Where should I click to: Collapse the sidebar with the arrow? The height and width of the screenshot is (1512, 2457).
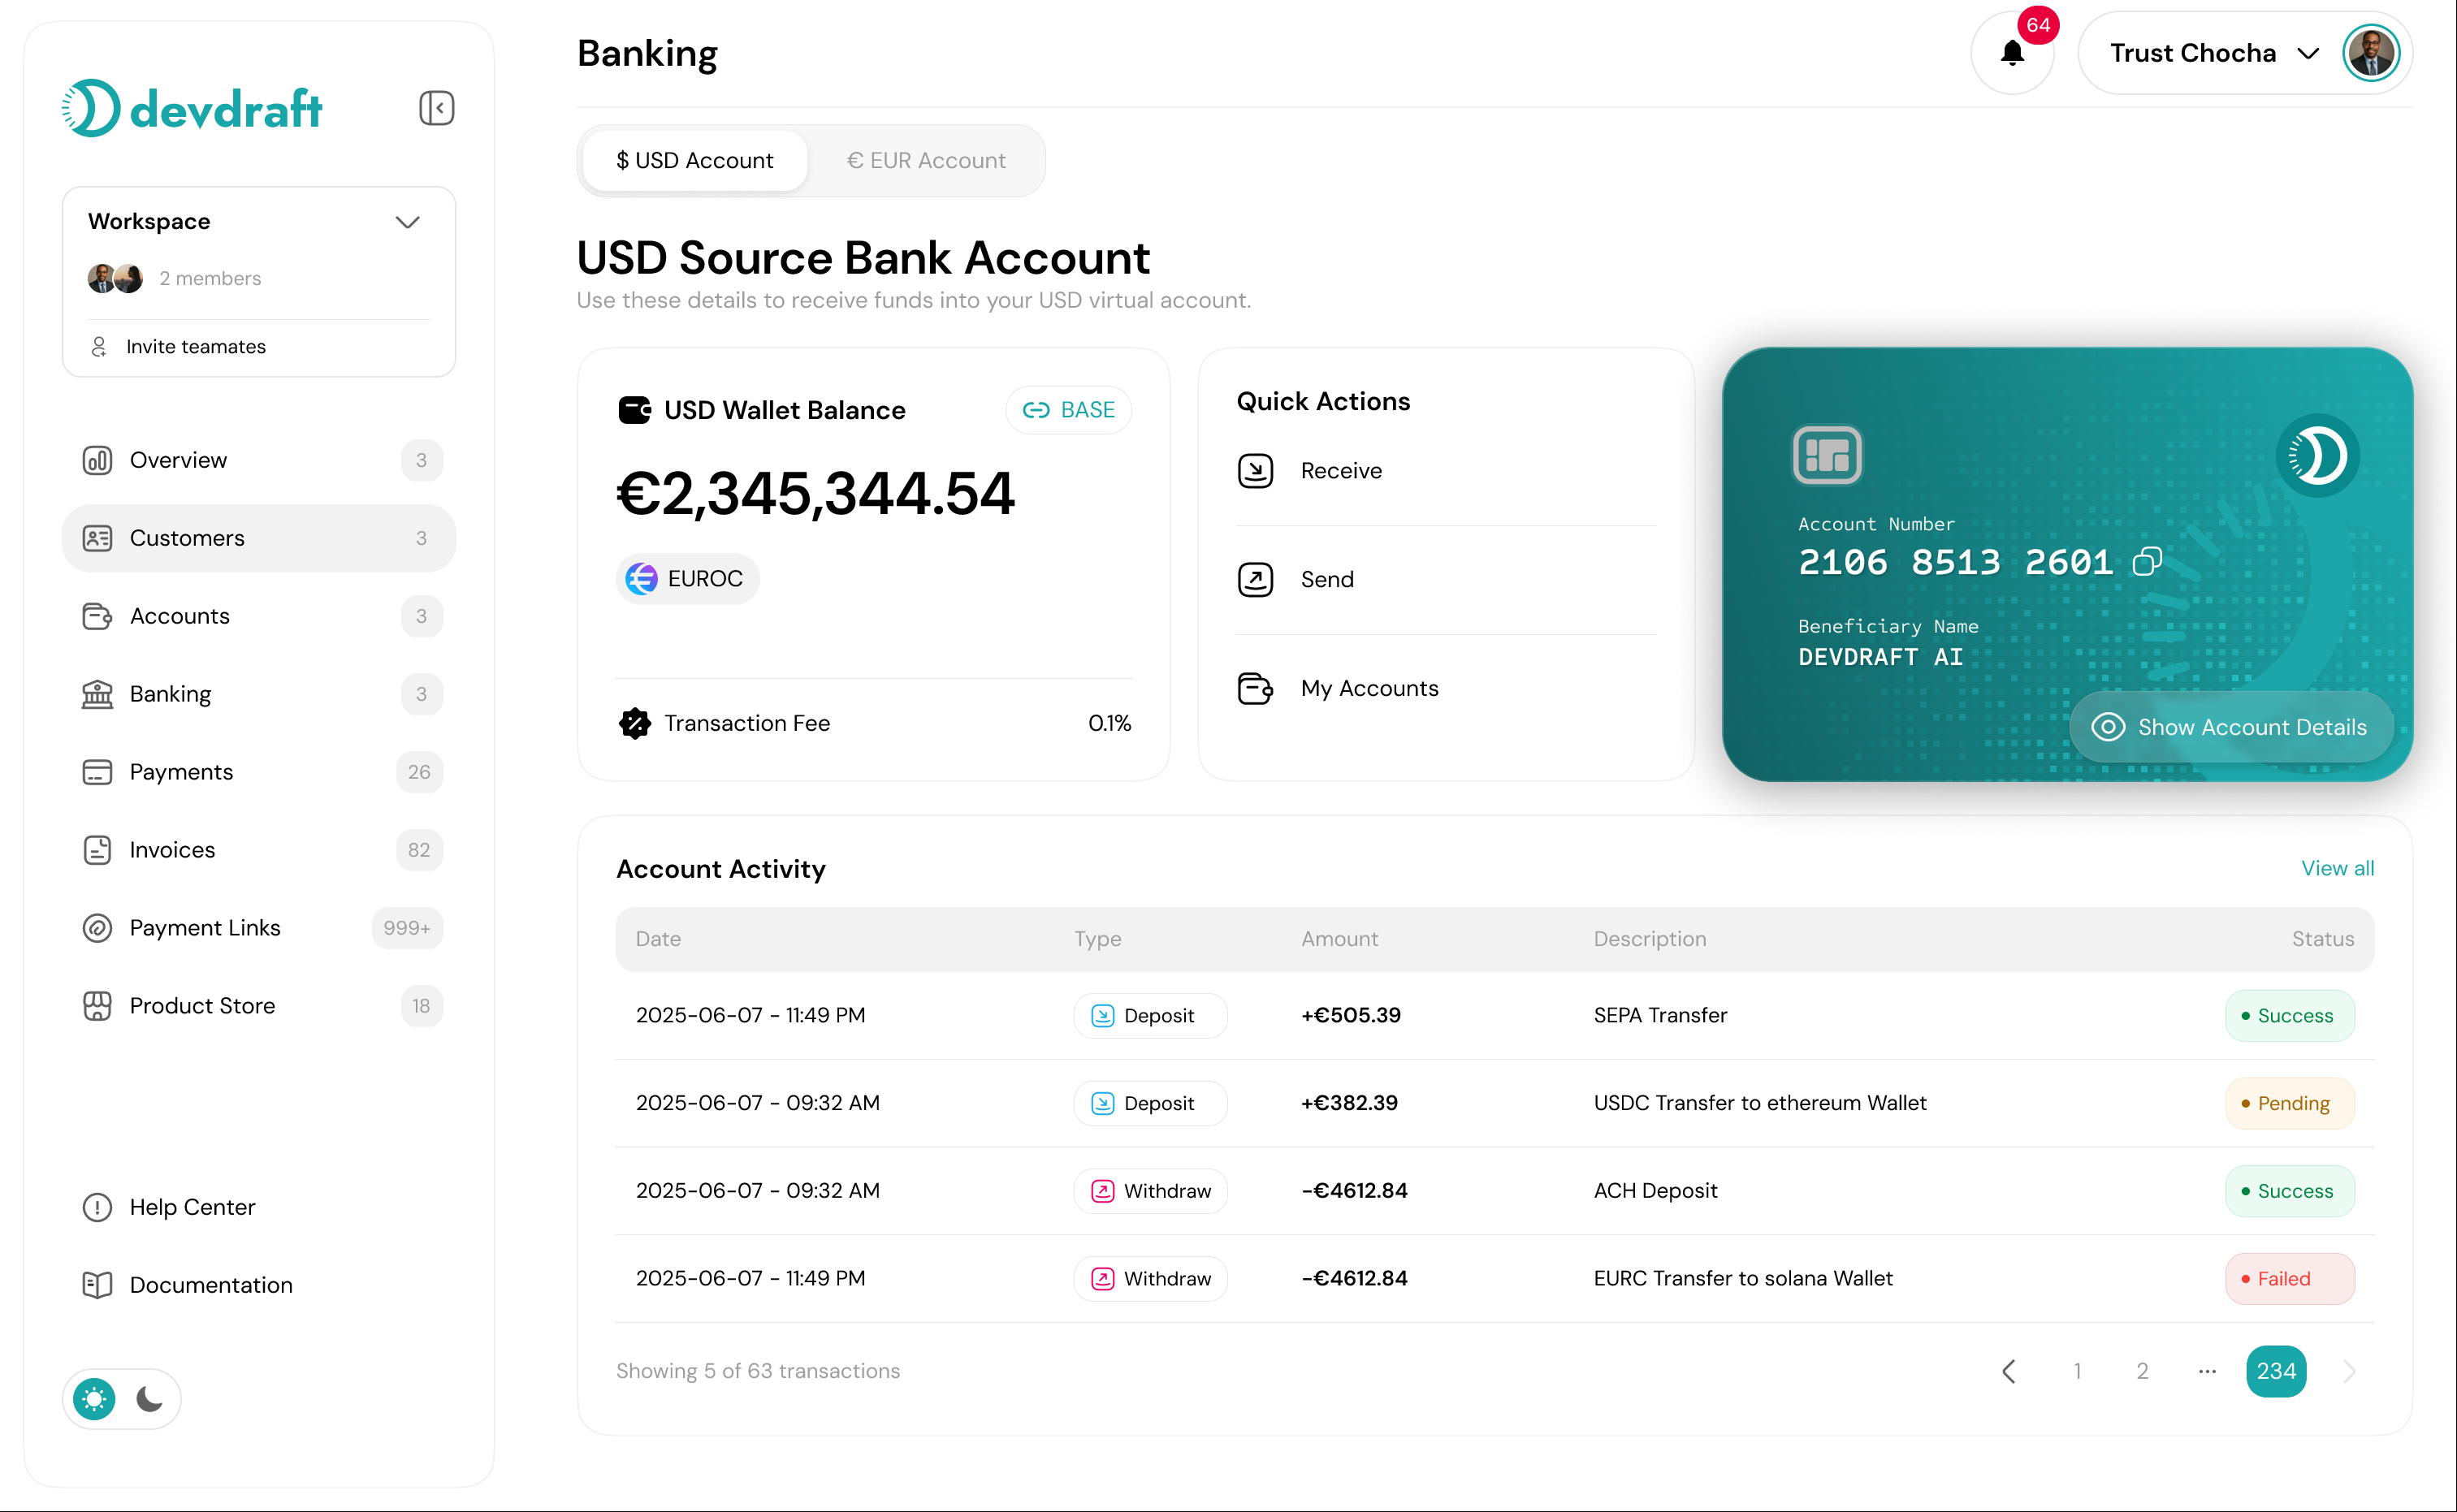[x=436, y=107]
